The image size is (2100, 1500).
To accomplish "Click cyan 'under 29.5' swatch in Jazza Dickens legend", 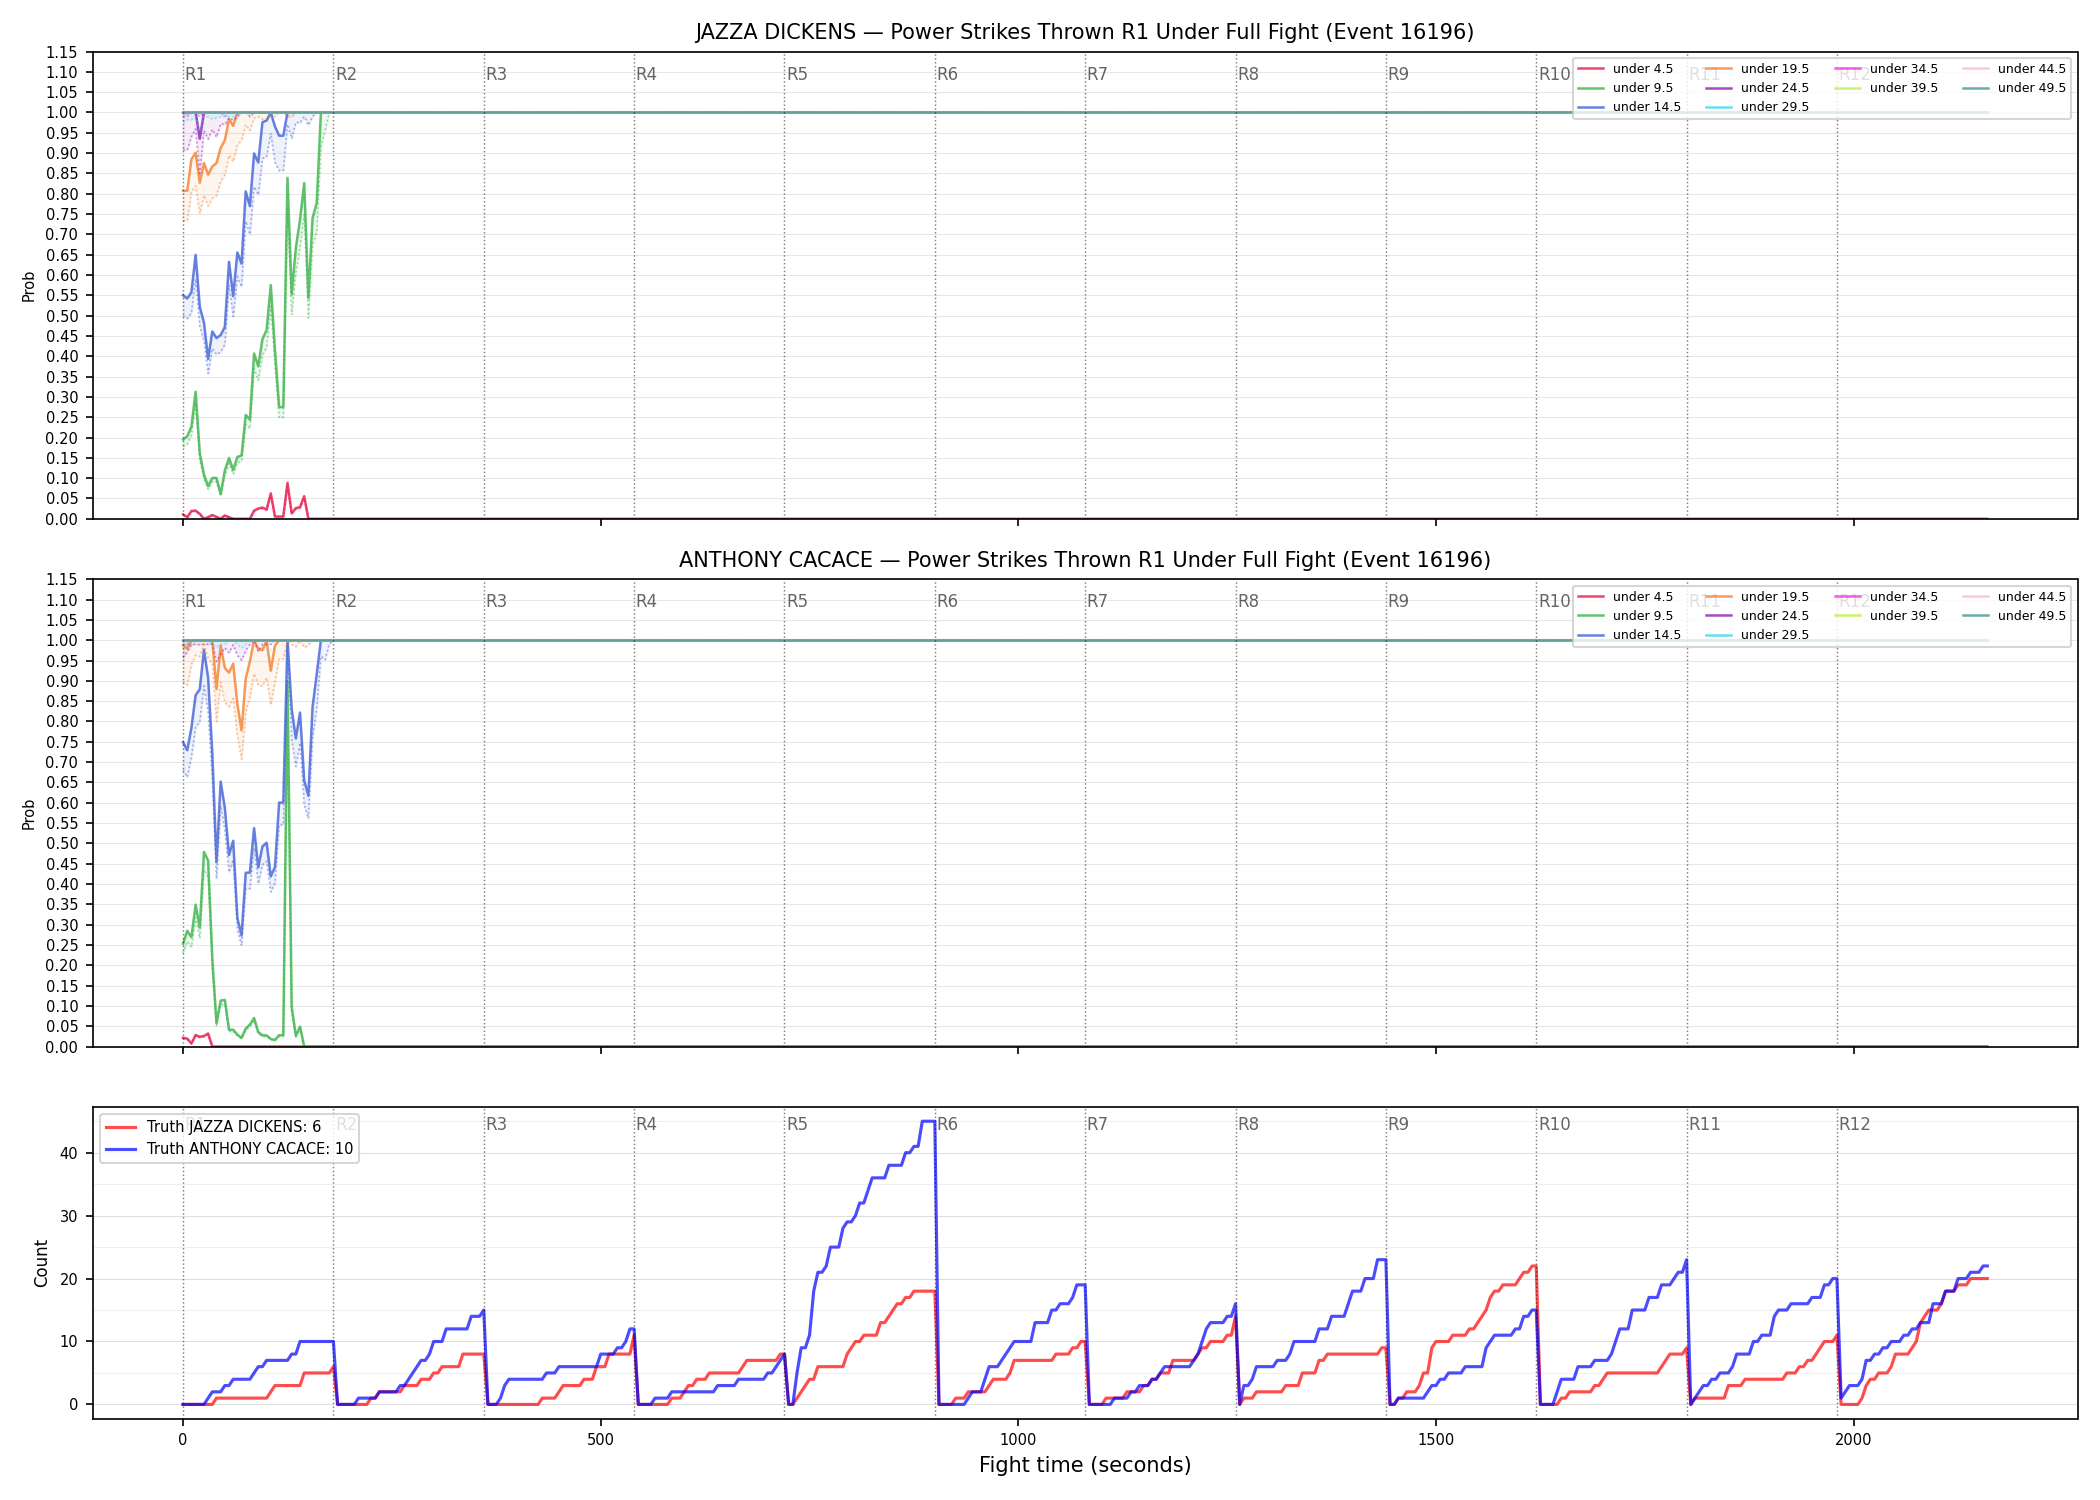I will click(1719, 107).
